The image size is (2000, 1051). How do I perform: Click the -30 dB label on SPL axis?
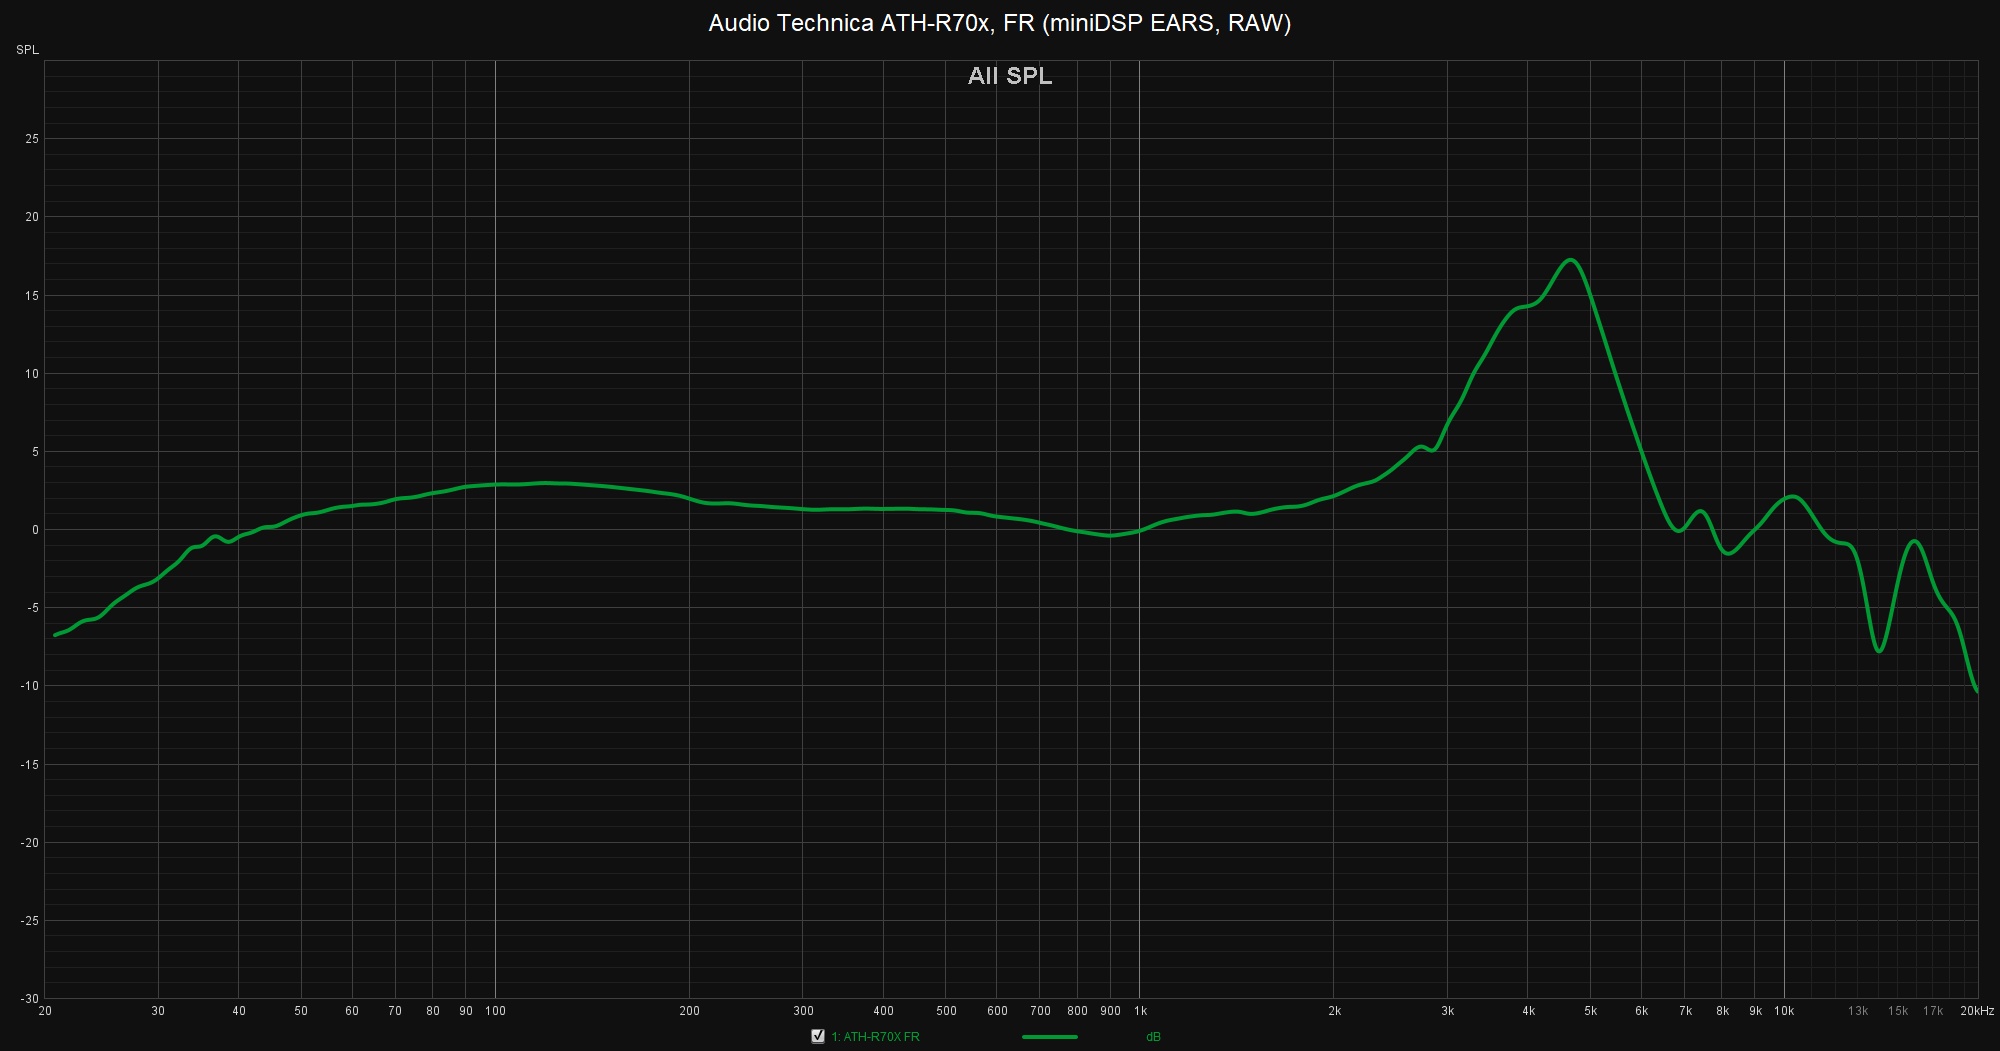[30, 999]
